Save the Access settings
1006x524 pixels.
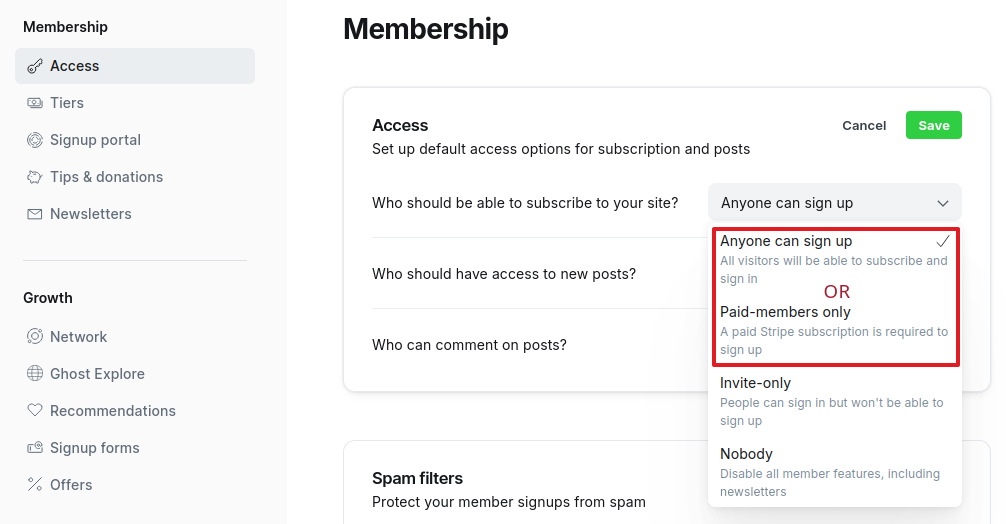[x=933, y=125]
